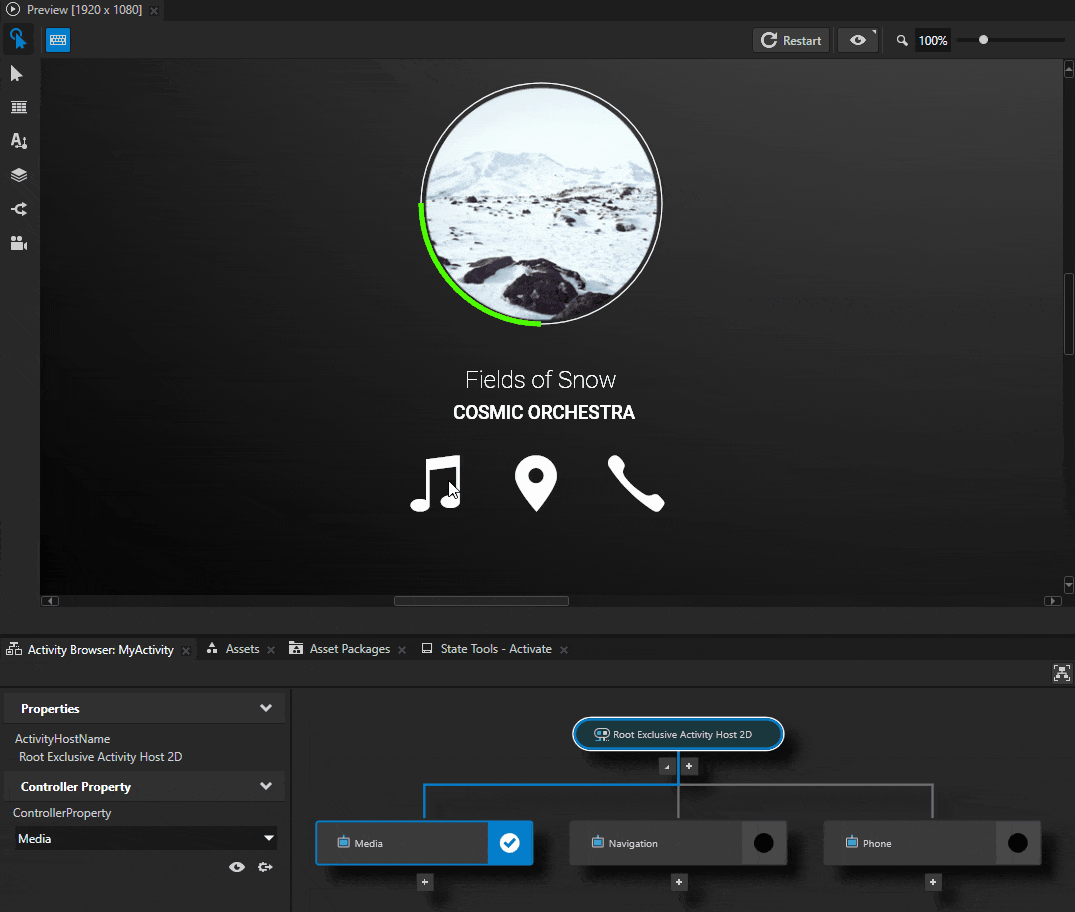Activate the Phone activity radio circle

1018,843
